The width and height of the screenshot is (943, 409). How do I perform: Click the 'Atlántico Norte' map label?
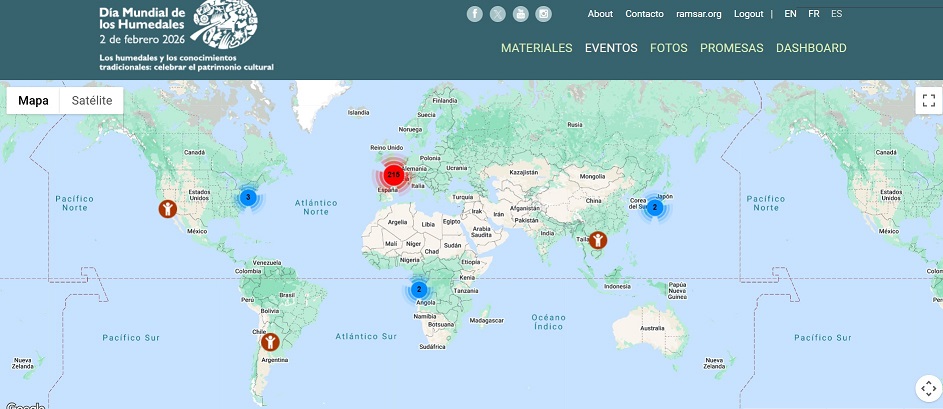click(316, 208)
